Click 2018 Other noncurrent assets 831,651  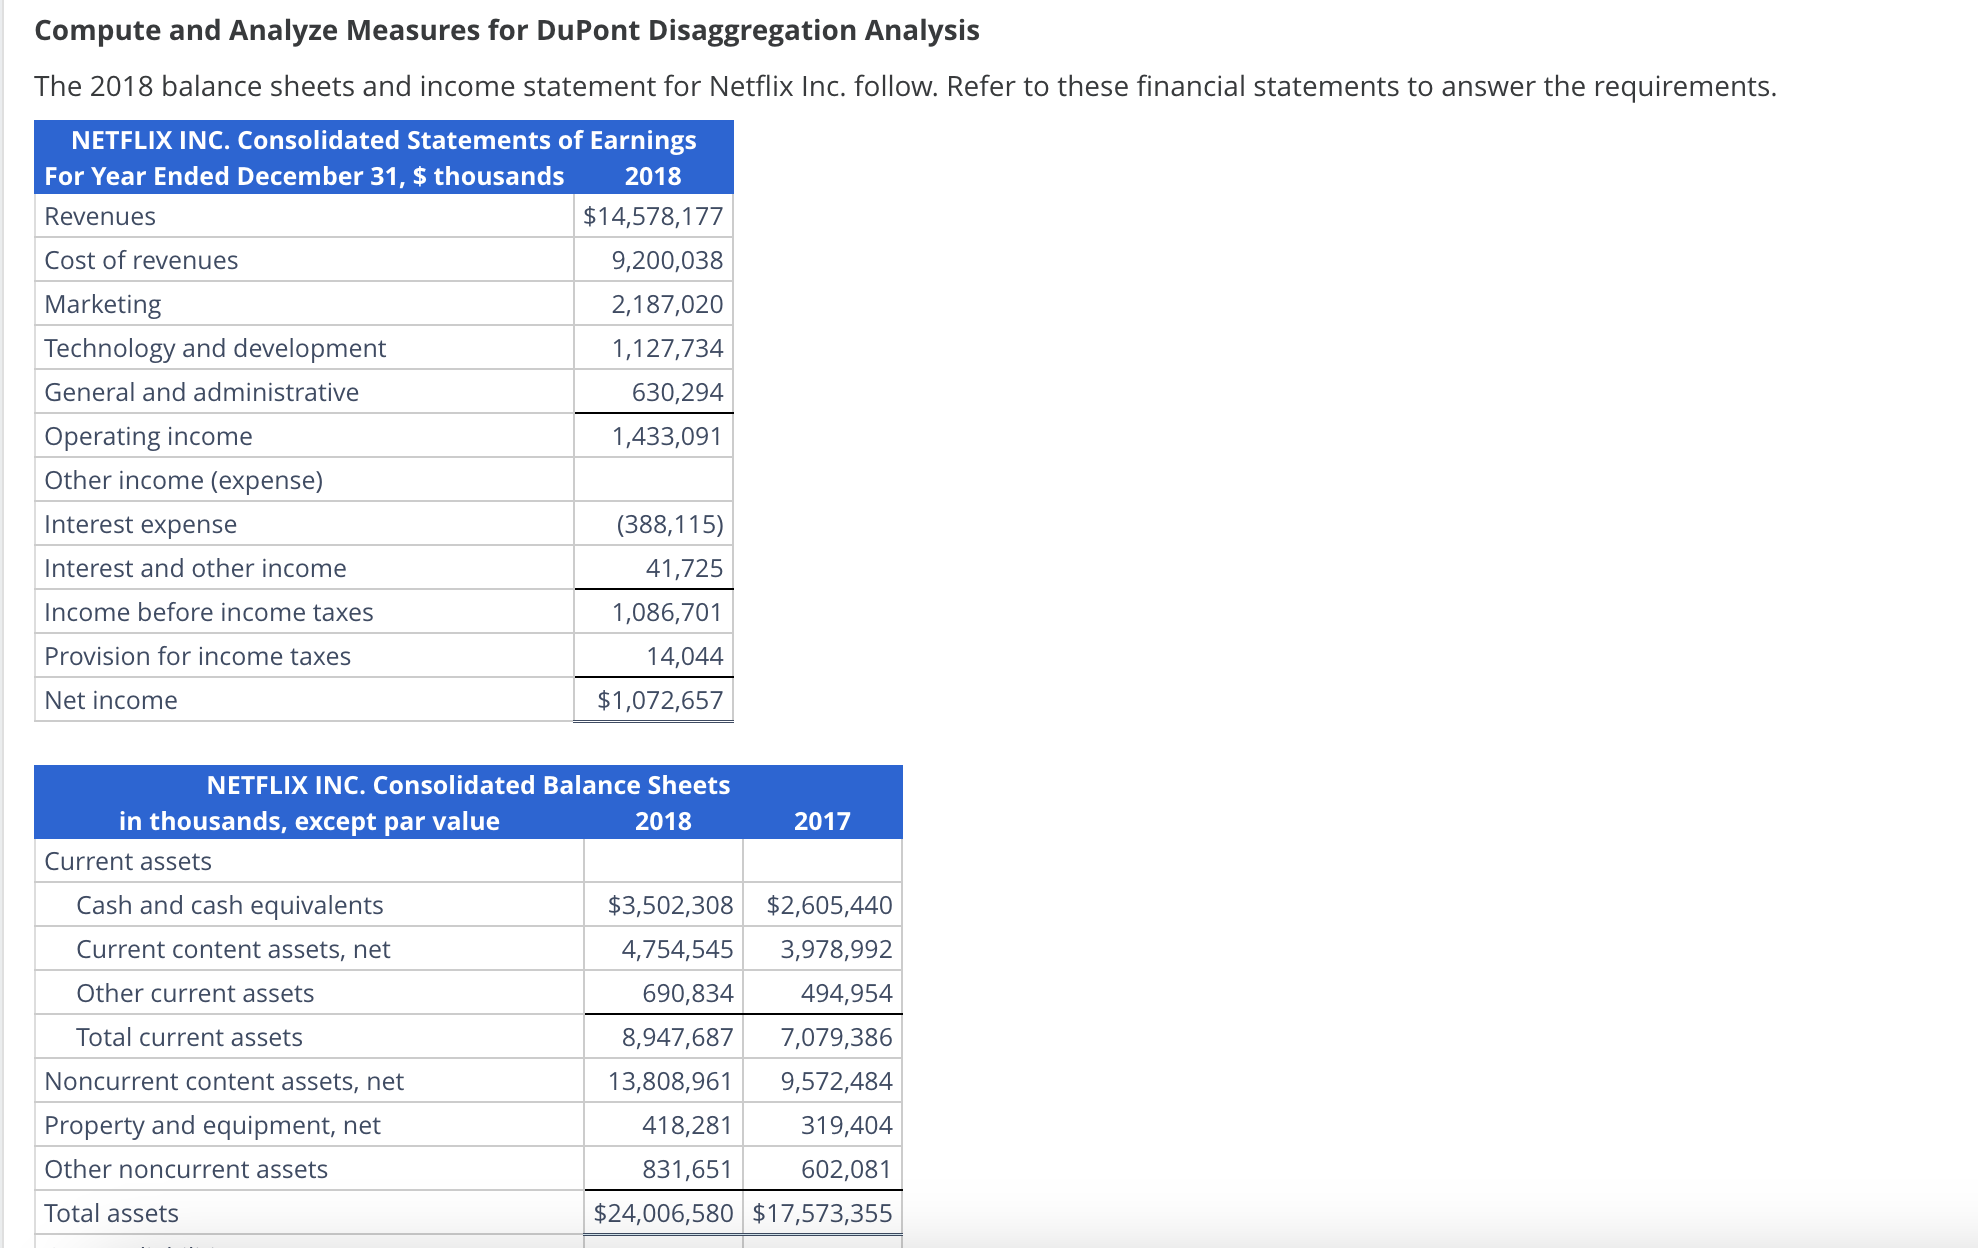click(x=687, y=1169)
